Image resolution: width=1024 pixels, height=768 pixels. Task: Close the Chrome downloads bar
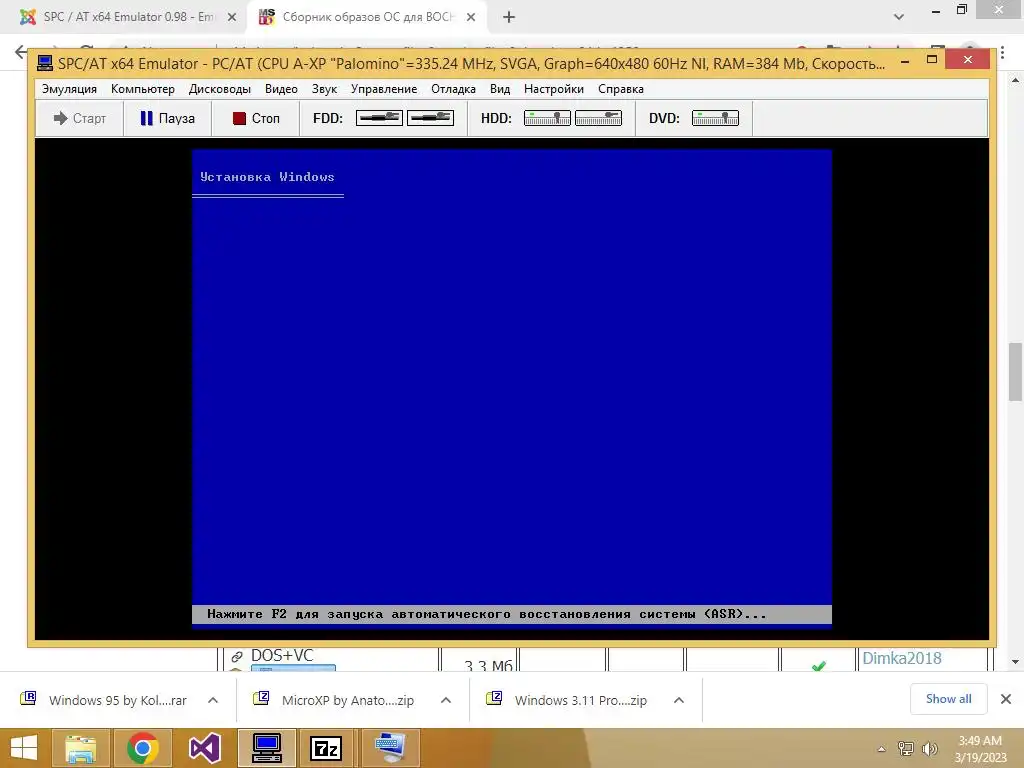tap(1006, 699)
